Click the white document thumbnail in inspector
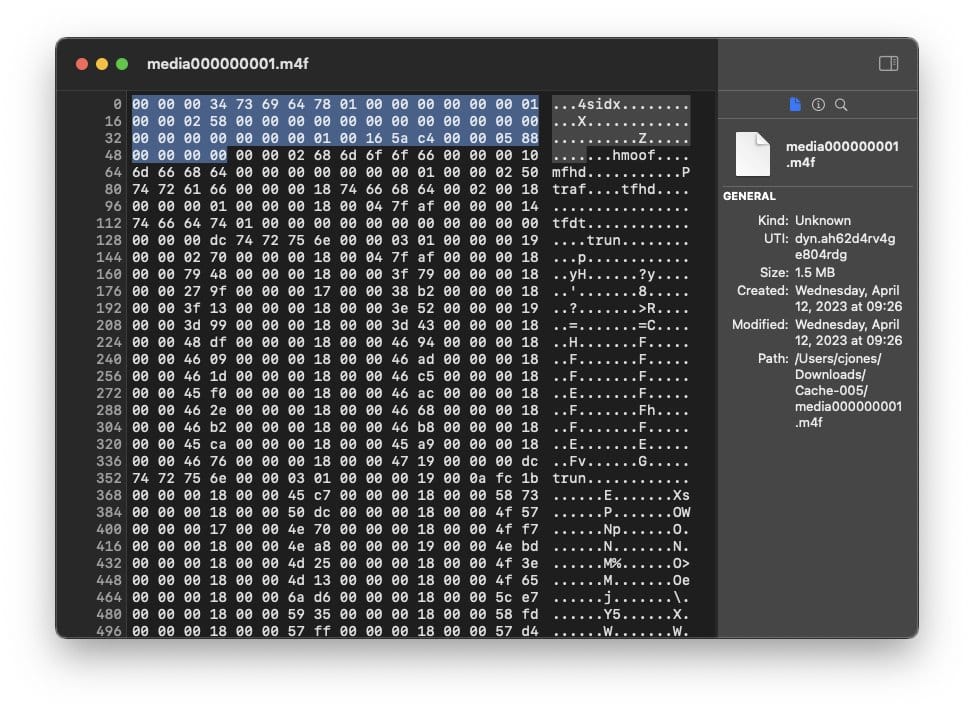This screenshot has height=712, width=974. [752, 154]
